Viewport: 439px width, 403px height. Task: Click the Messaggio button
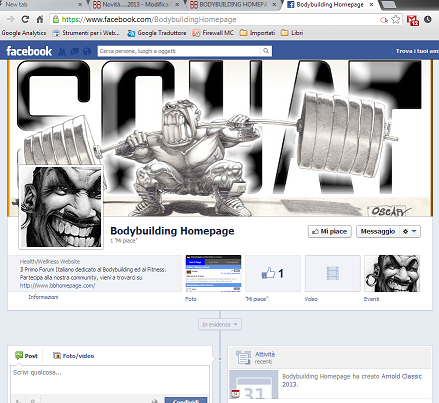click(x=378, y=231)
